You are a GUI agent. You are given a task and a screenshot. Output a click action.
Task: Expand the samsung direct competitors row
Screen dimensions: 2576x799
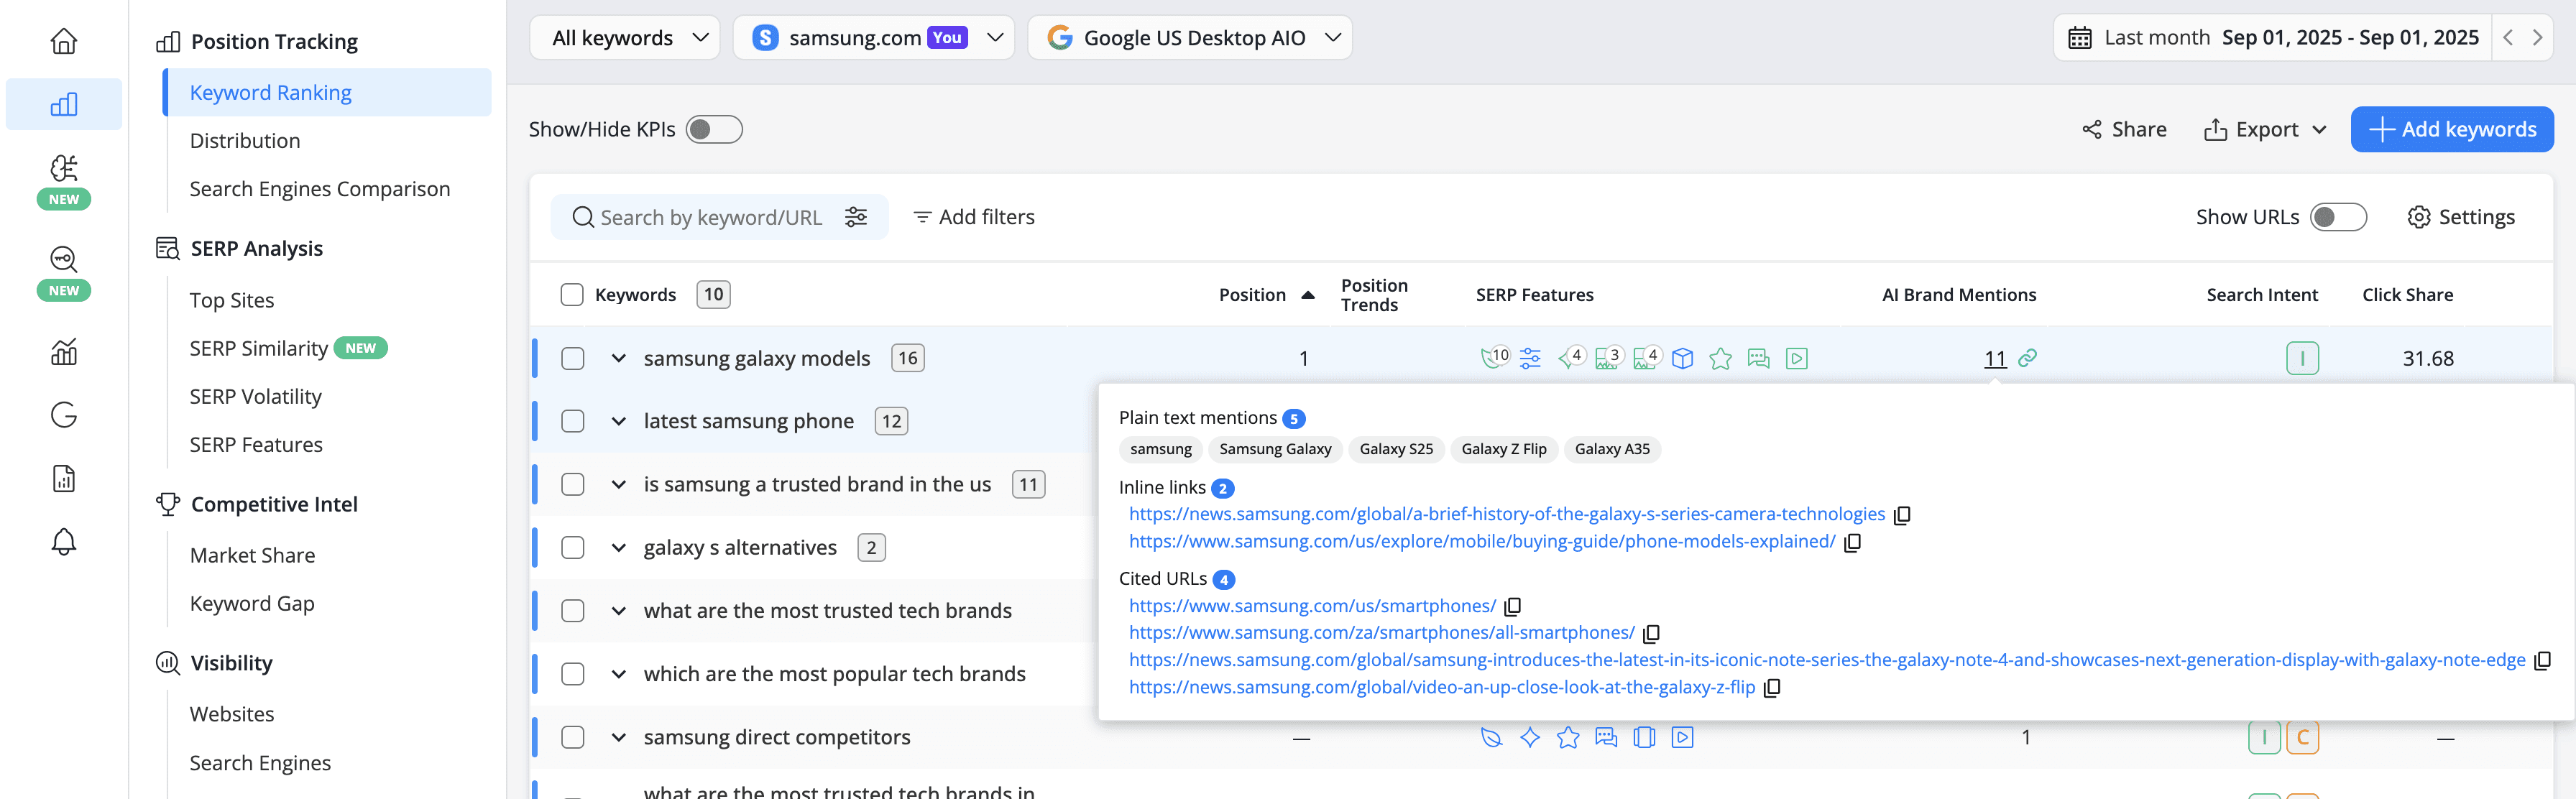(x=619, y=737)
